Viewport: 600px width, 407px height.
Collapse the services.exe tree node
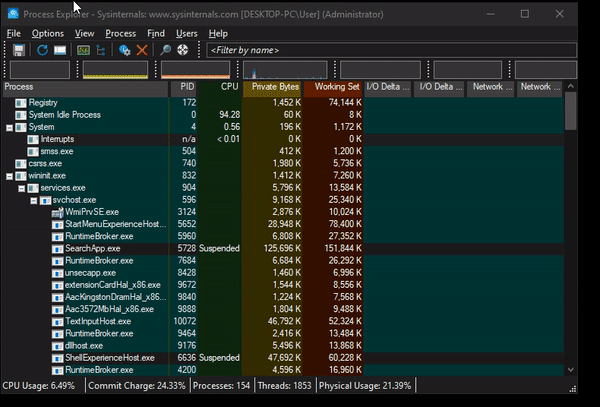click(x=21, y=189)
